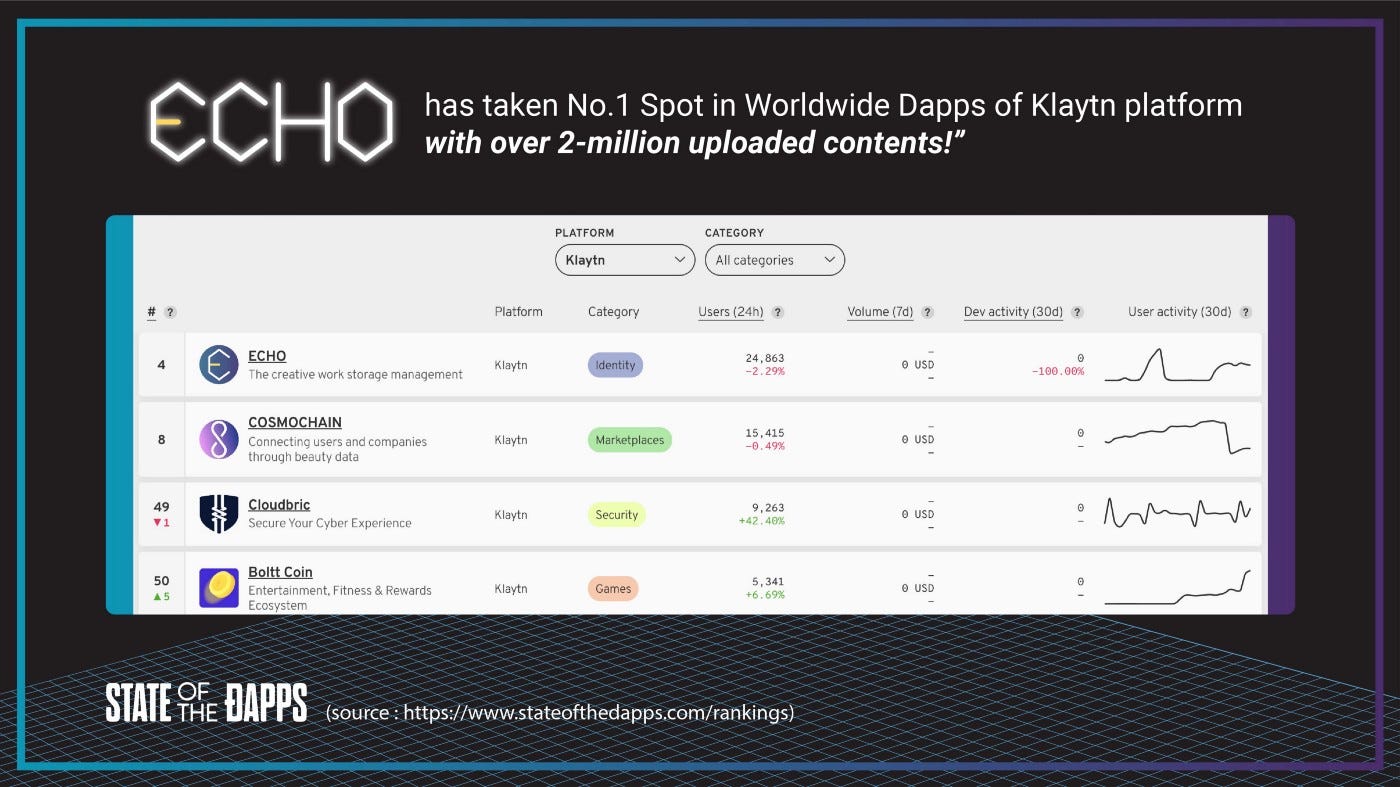Click the Category column header

tap(613, 312)
